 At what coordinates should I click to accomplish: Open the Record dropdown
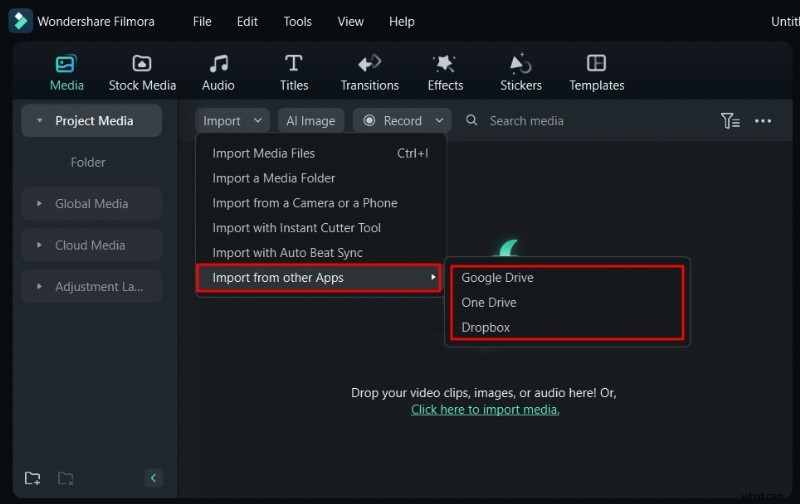click(x=402, y=121)
